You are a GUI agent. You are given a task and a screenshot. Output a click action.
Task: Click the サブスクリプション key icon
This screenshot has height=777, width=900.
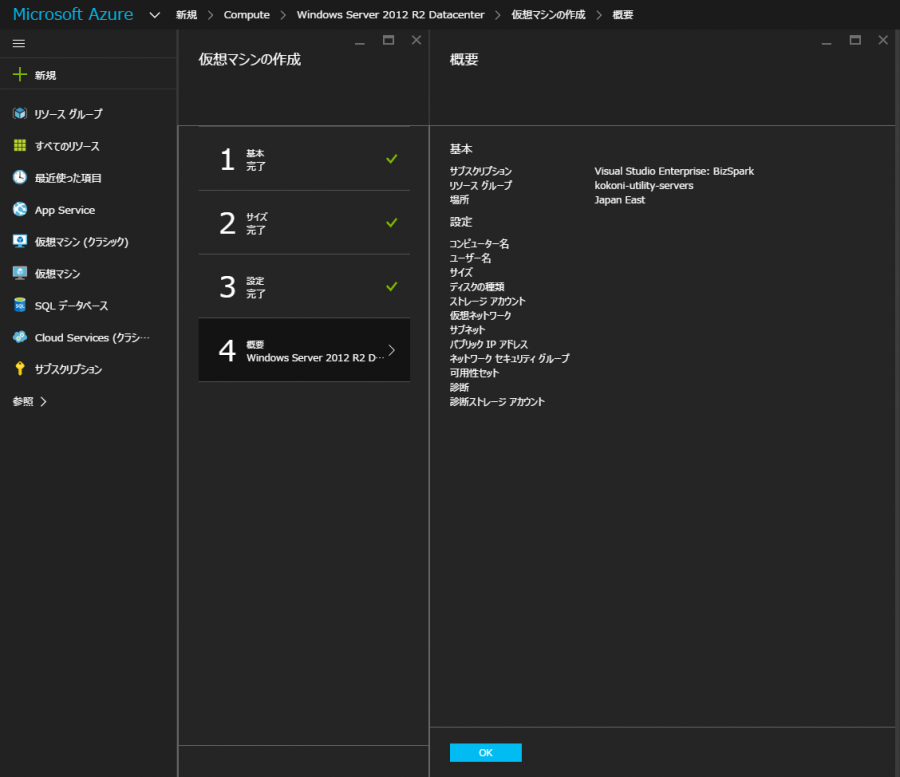pyautogui.click(x=20, y=368)
